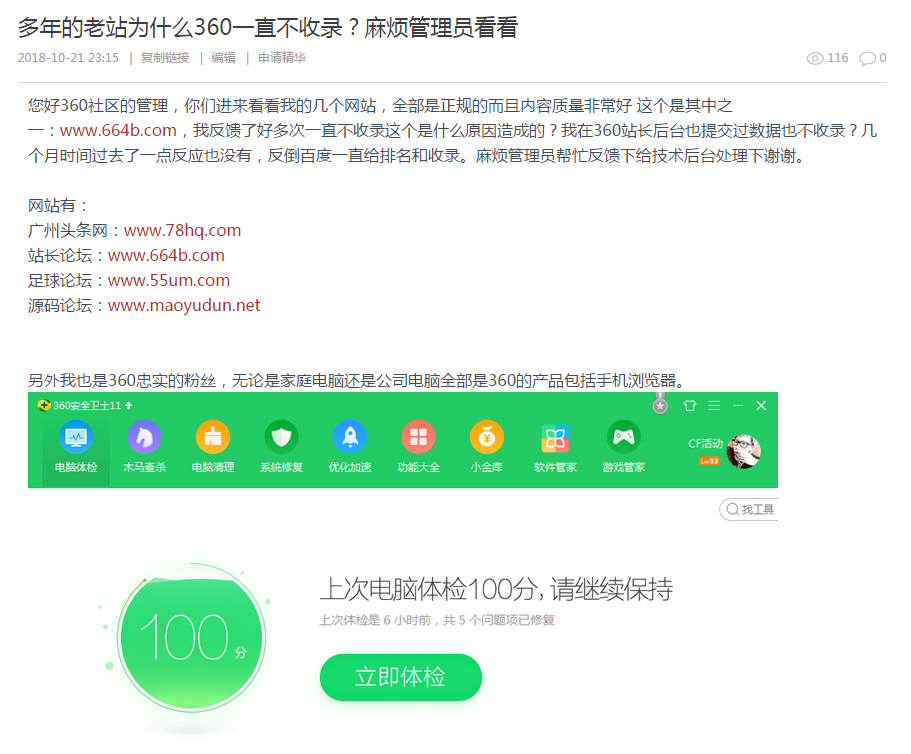The image size is (911, 754).
Task: Open the 电脑体检 icon in 360 toolbar
Action: coord(76,438)
